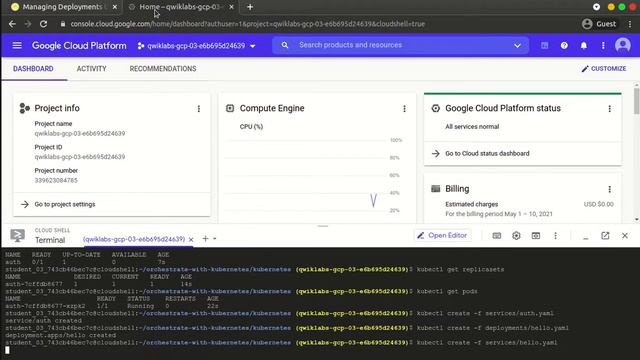This screenshot has width=640, height=360.
Task: Close the Cloud Shell panel
Action: [624, 236]
